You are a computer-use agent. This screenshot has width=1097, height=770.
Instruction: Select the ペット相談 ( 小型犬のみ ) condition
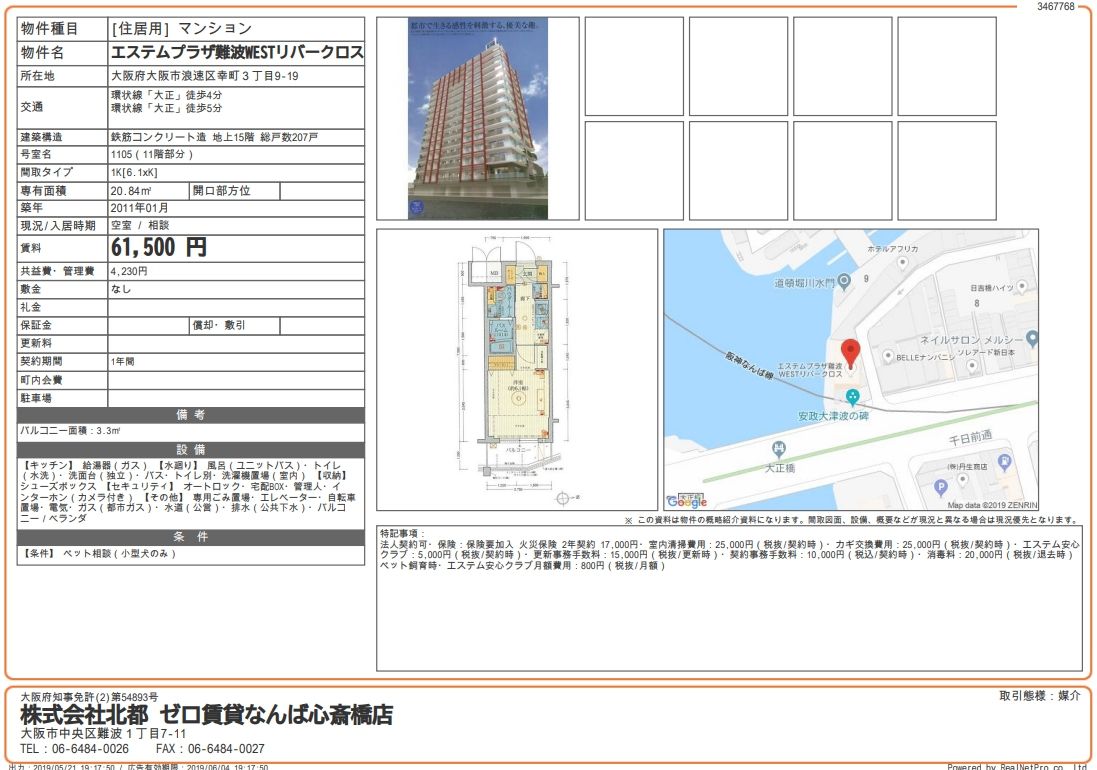[119, 553]
